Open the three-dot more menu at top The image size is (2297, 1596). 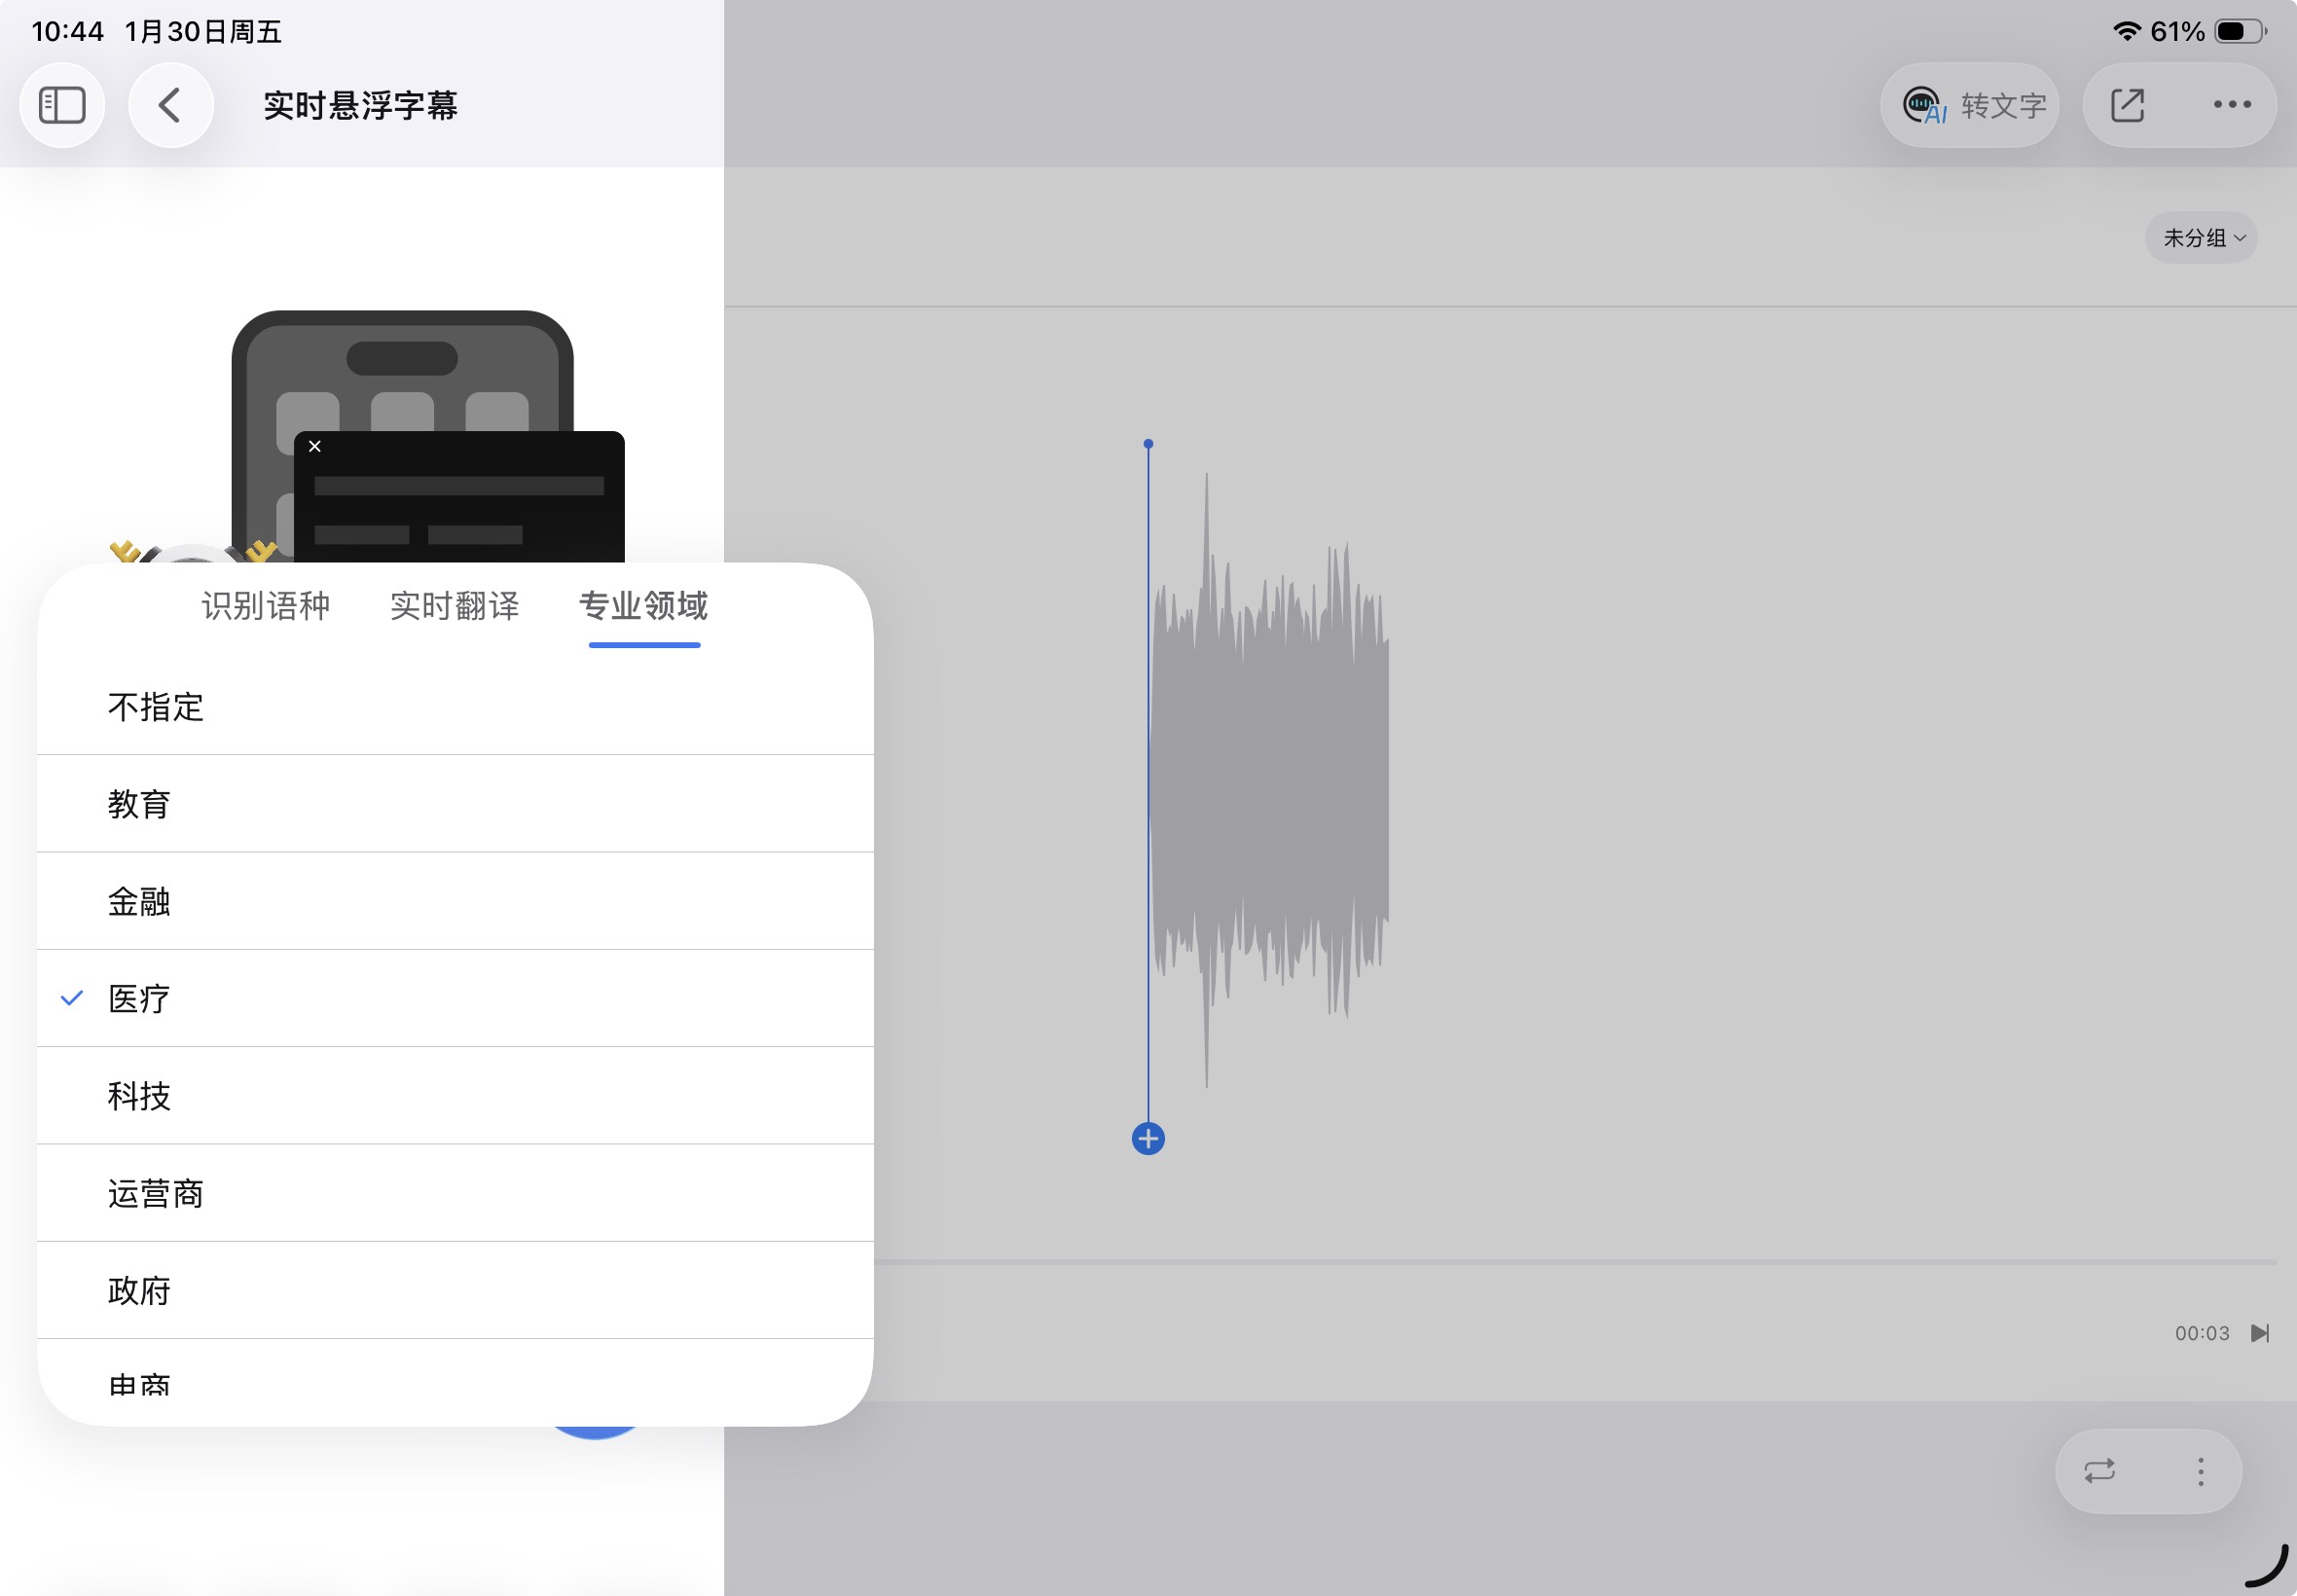click(2231, 105)
